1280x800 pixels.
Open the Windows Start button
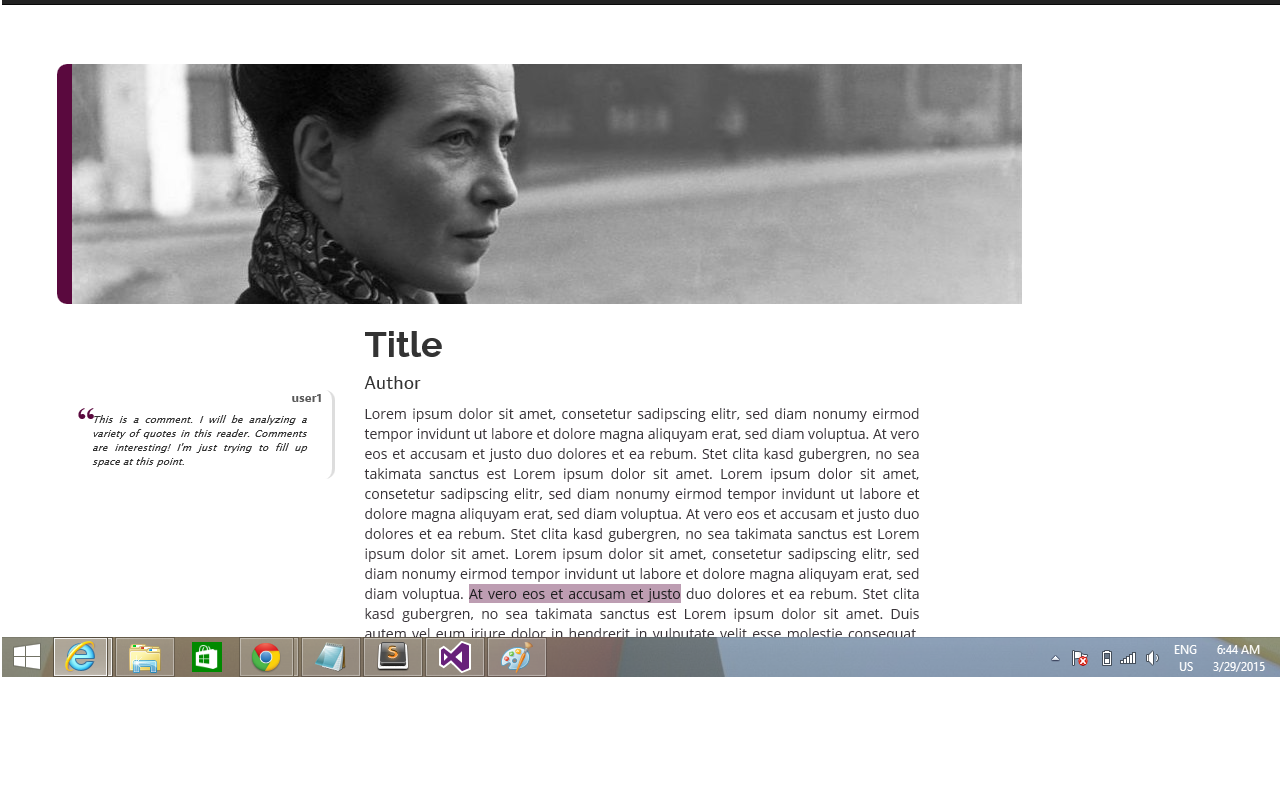[x=27, y=657]
